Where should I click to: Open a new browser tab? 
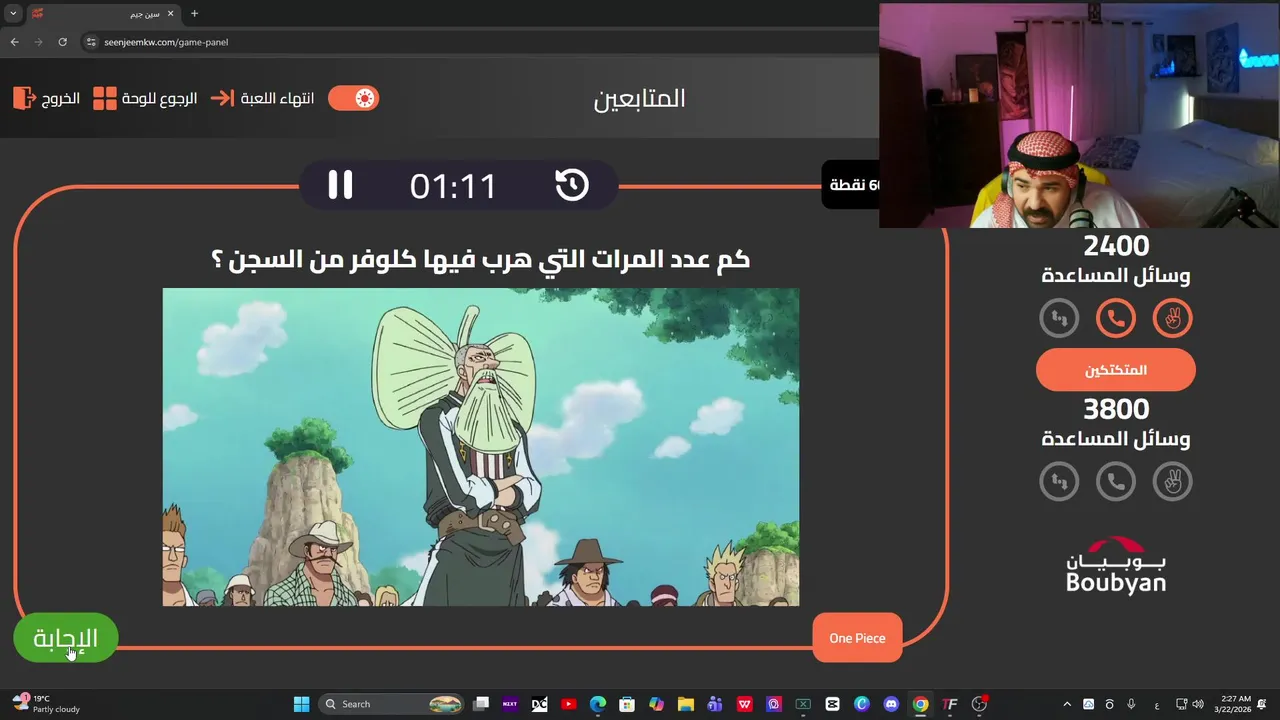194,14
